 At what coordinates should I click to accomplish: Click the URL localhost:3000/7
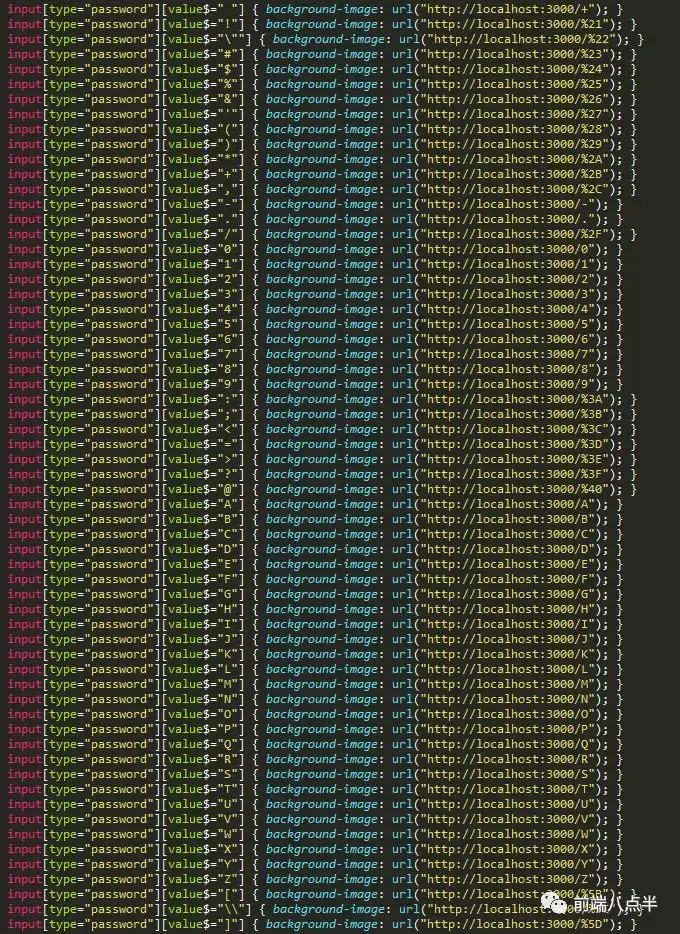506,354
